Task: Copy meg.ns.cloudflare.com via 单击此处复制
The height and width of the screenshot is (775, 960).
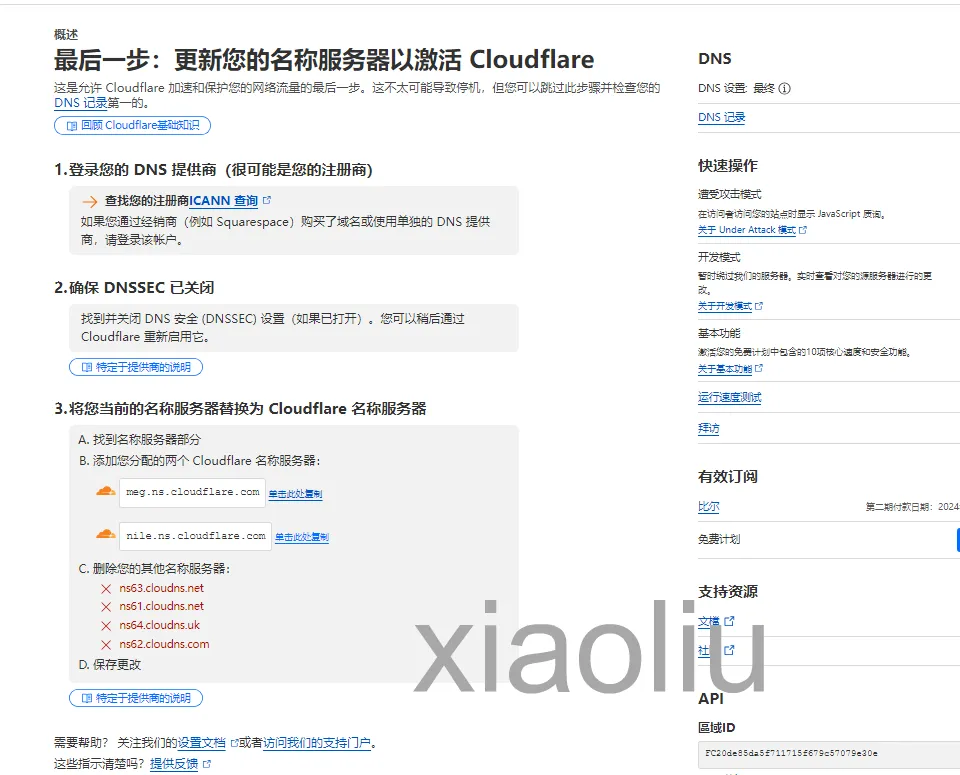Action: tap(295, 494)
